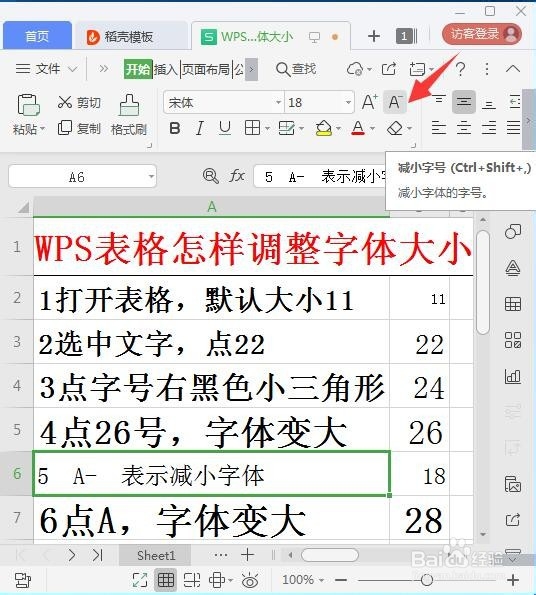536x595 pixels.
Task: Center text horizontally
Action: pyautogui.click(x=464, y=128)
